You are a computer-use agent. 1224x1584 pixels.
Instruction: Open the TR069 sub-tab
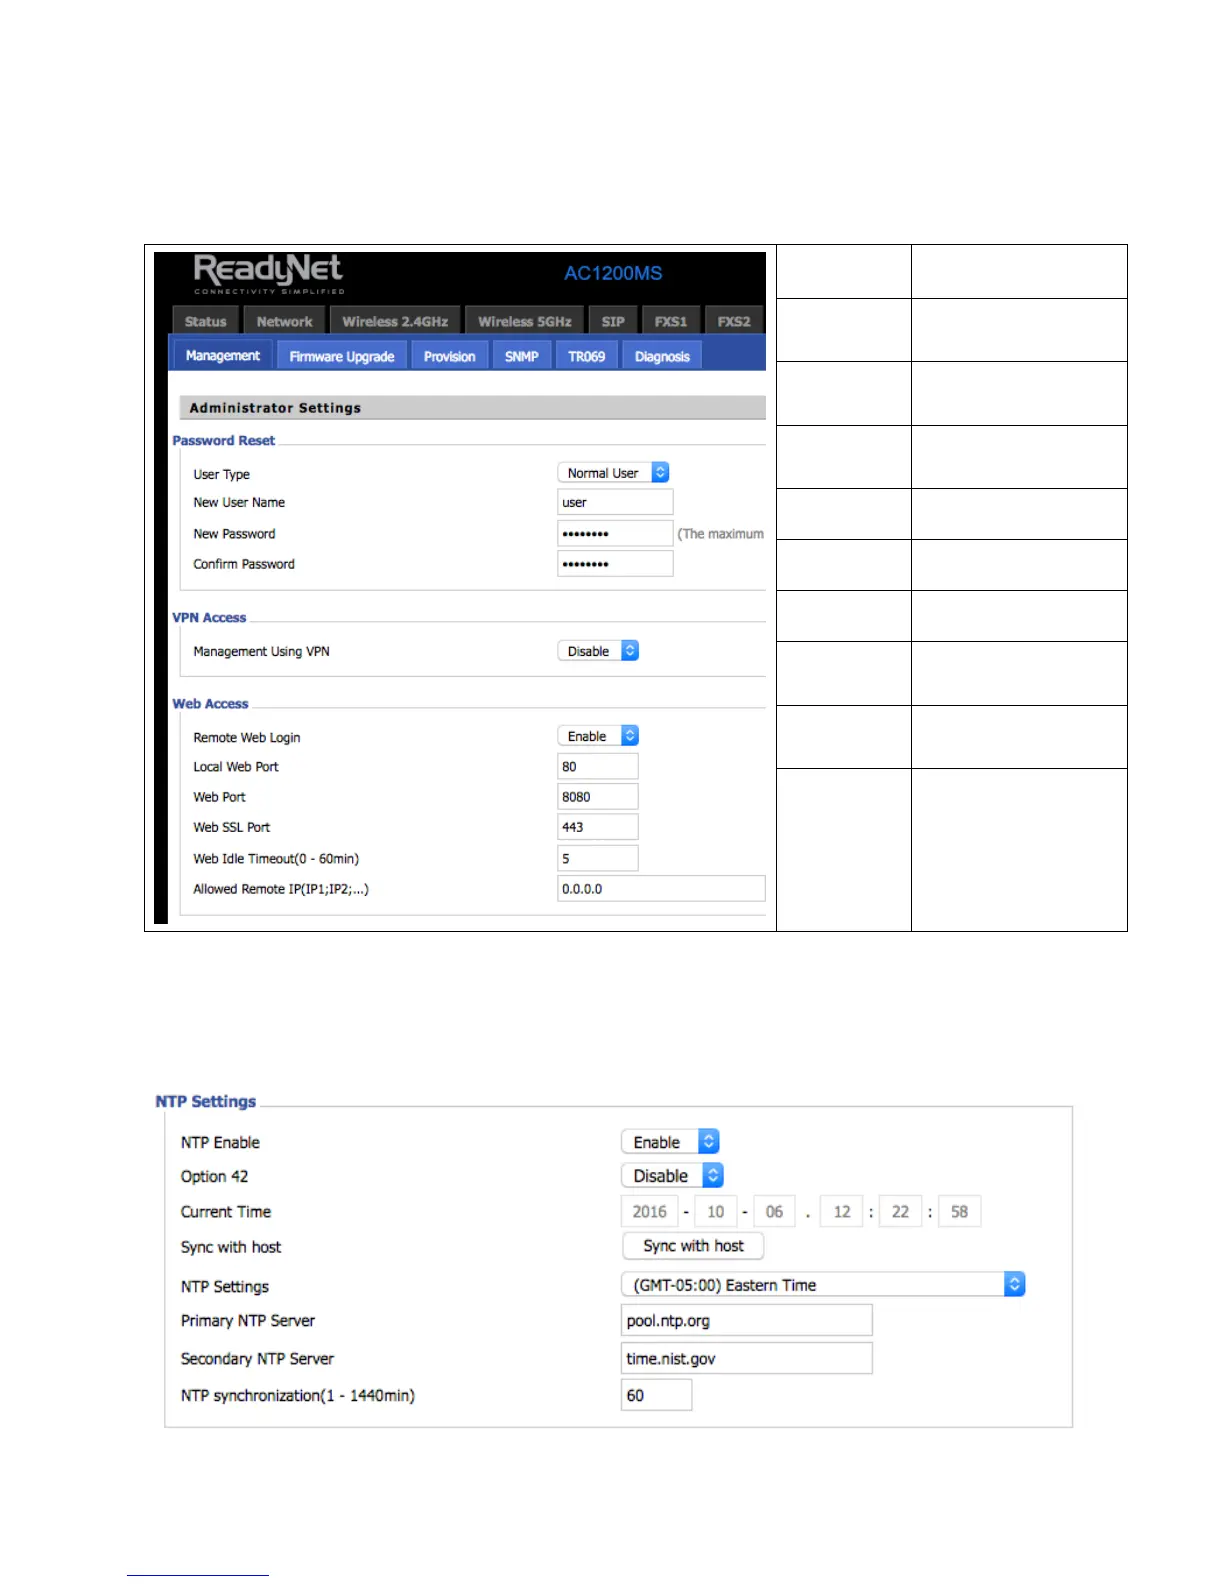pos(587,356)
